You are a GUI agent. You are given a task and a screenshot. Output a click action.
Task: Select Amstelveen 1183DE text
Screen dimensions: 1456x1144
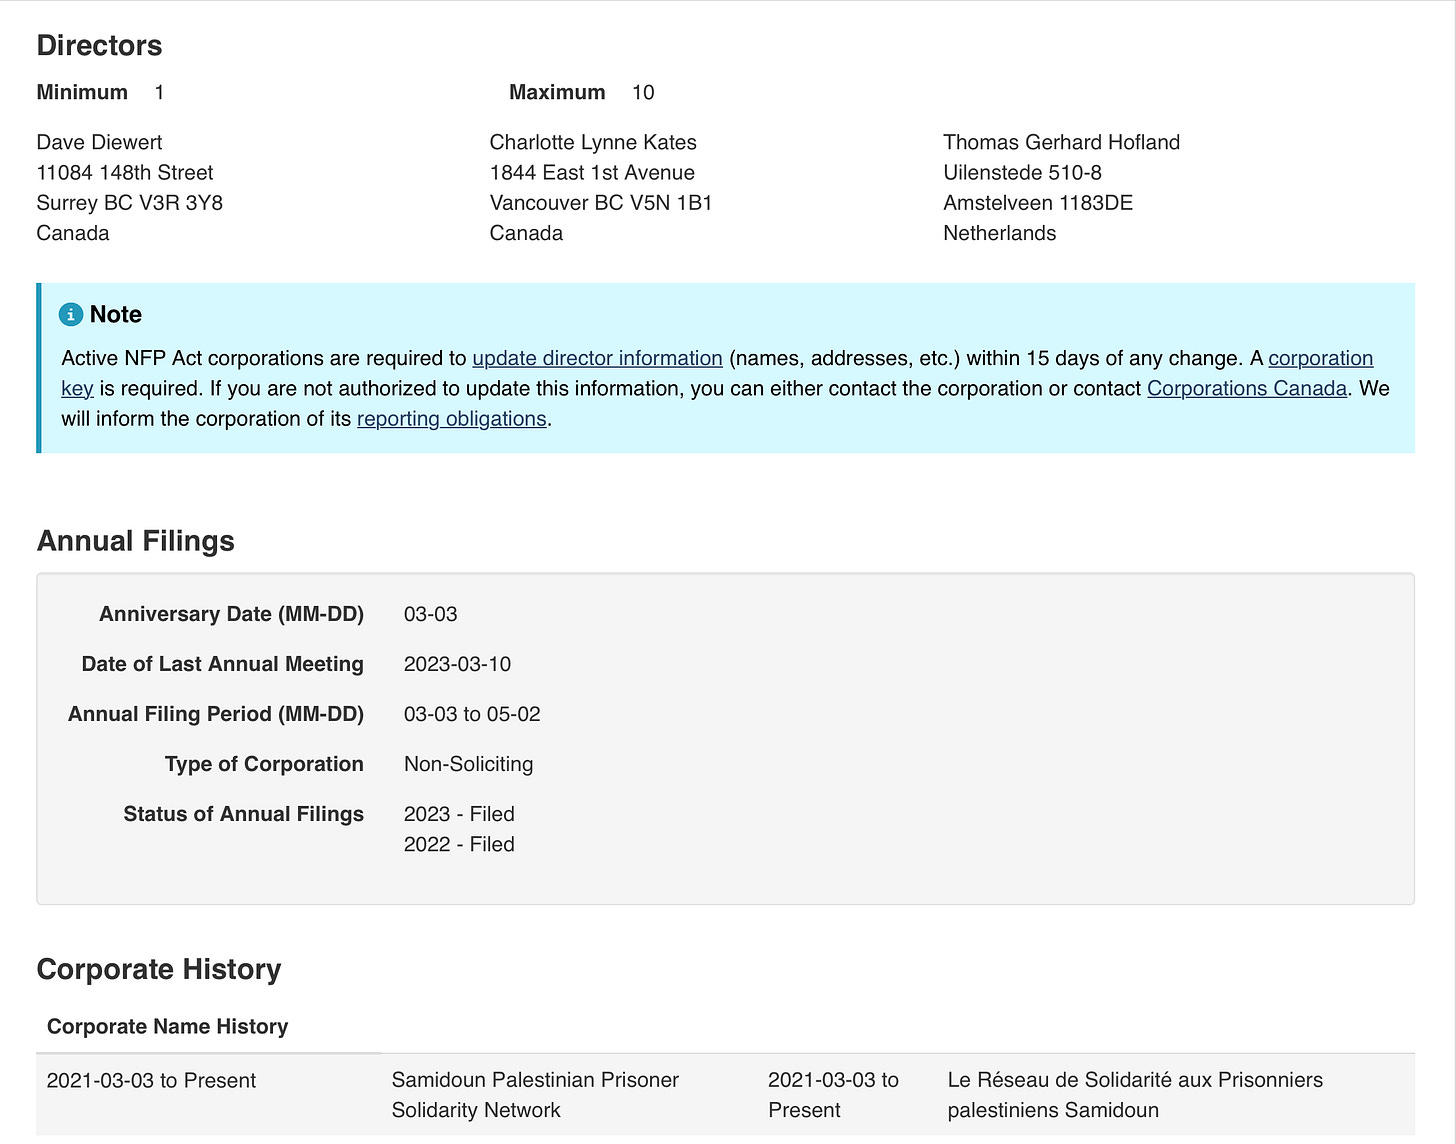[1038, 202]
